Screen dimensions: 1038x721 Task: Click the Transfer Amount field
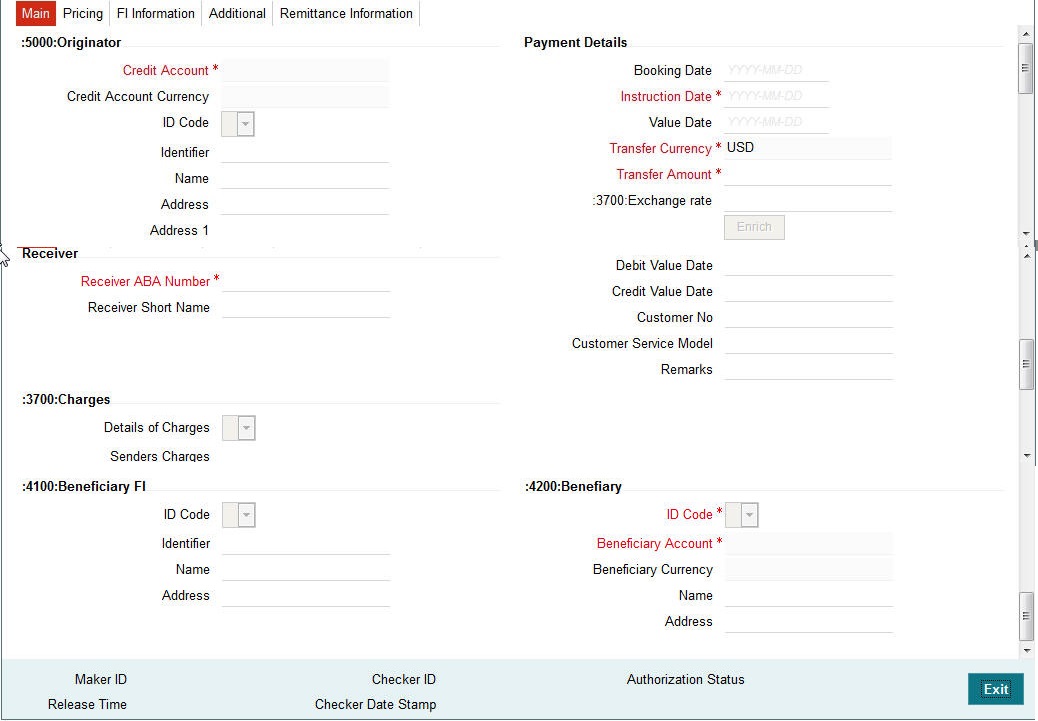tap(808, 174)
